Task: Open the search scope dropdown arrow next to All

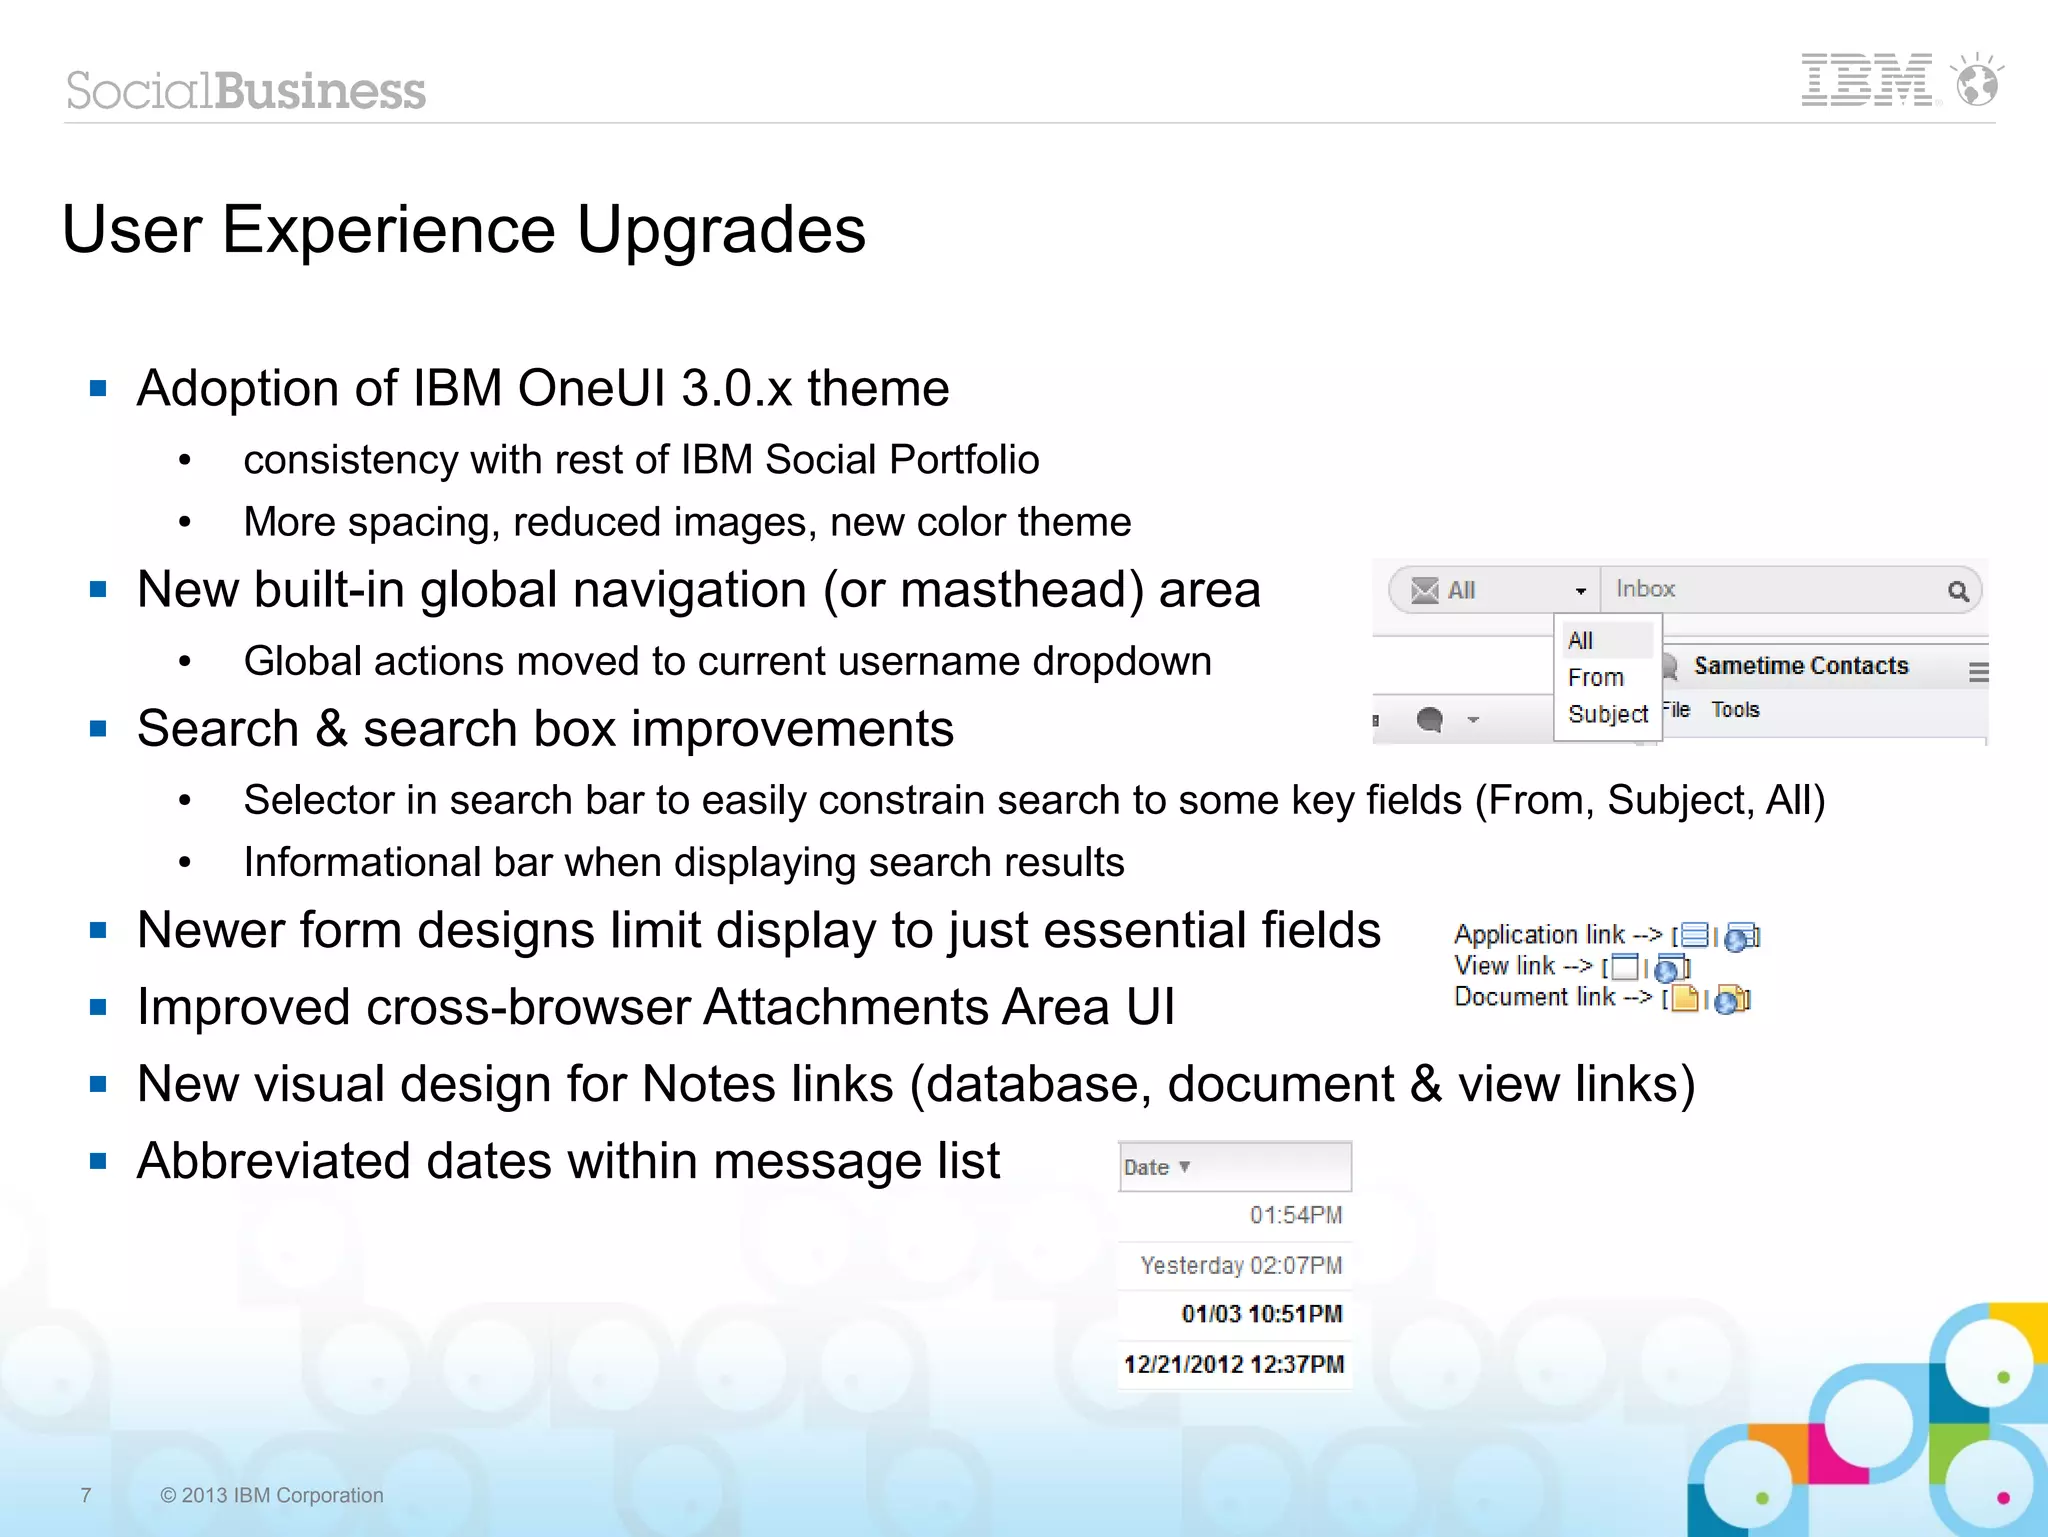Action: 1580,591
